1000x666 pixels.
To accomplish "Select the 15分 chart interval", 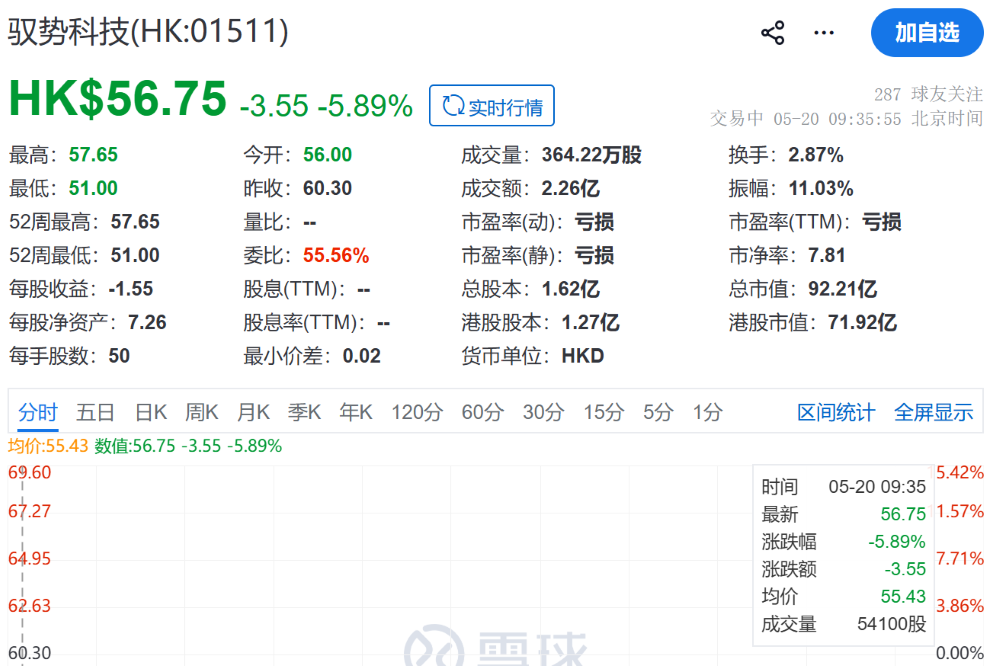I will pos(603,412).
